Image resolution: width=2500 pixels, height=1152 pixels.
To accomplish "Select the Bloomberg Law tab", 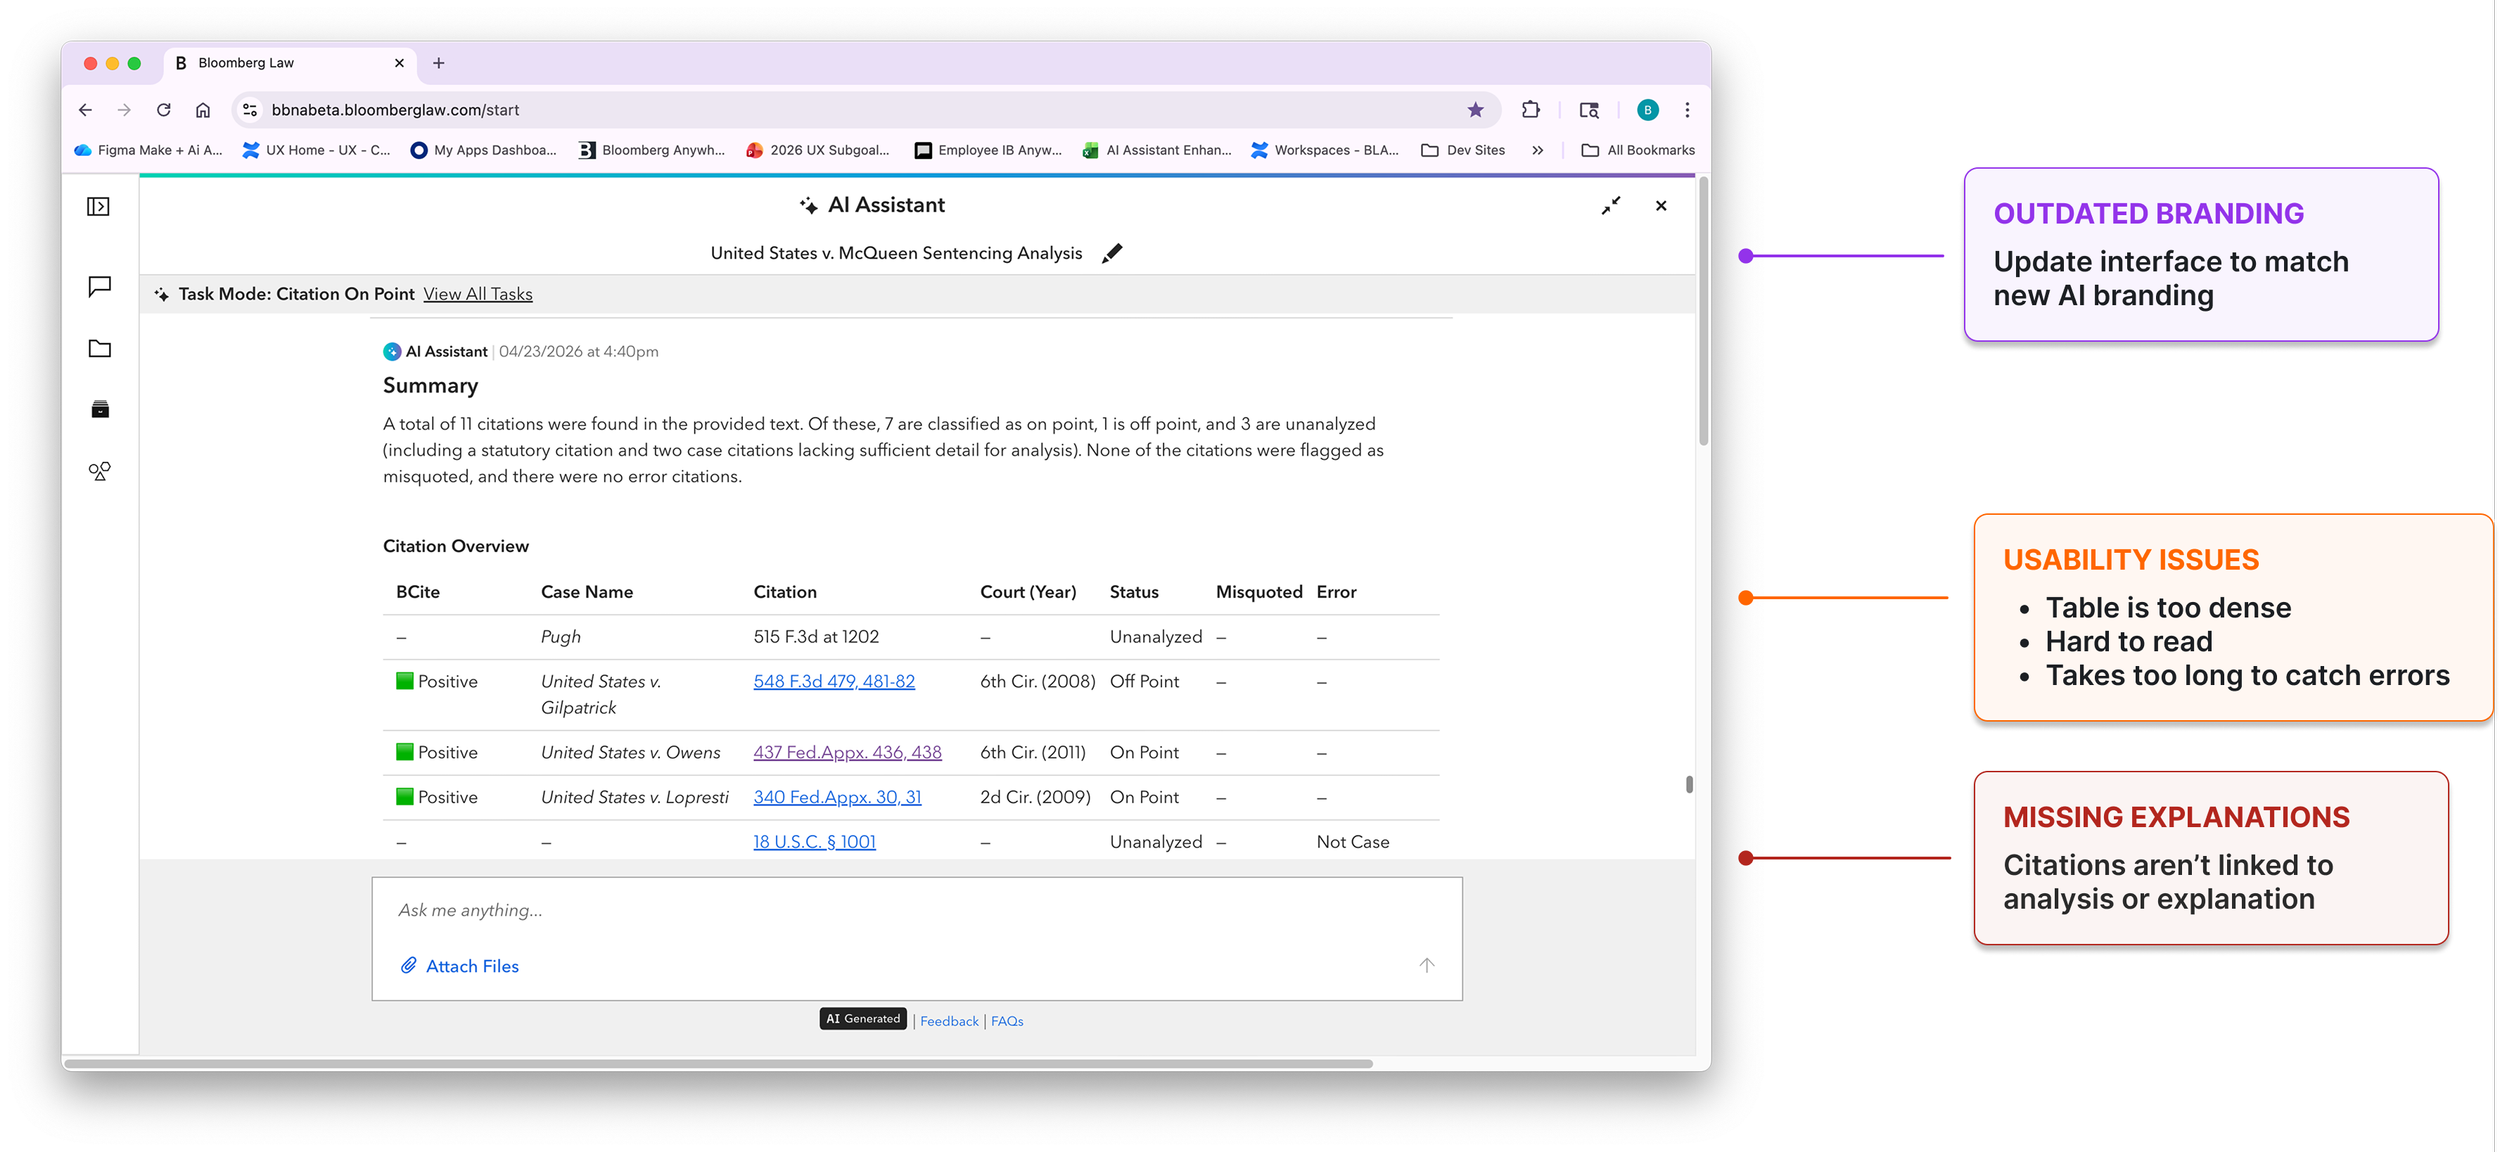I will [x=290, y=63].
